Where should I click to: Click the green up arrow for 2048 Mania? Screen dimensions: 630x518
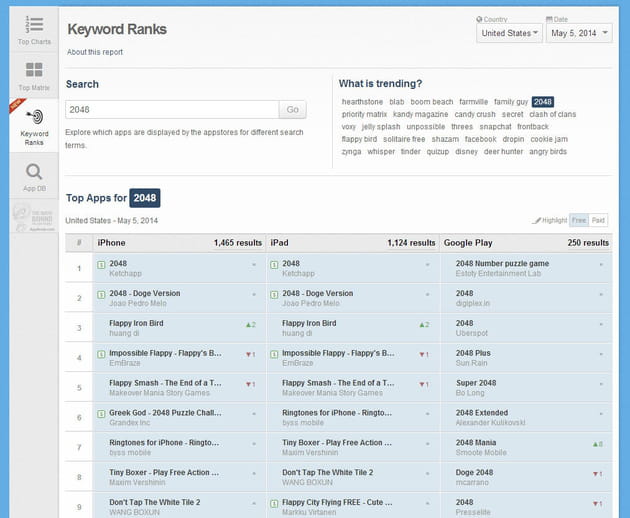point(597,444)
